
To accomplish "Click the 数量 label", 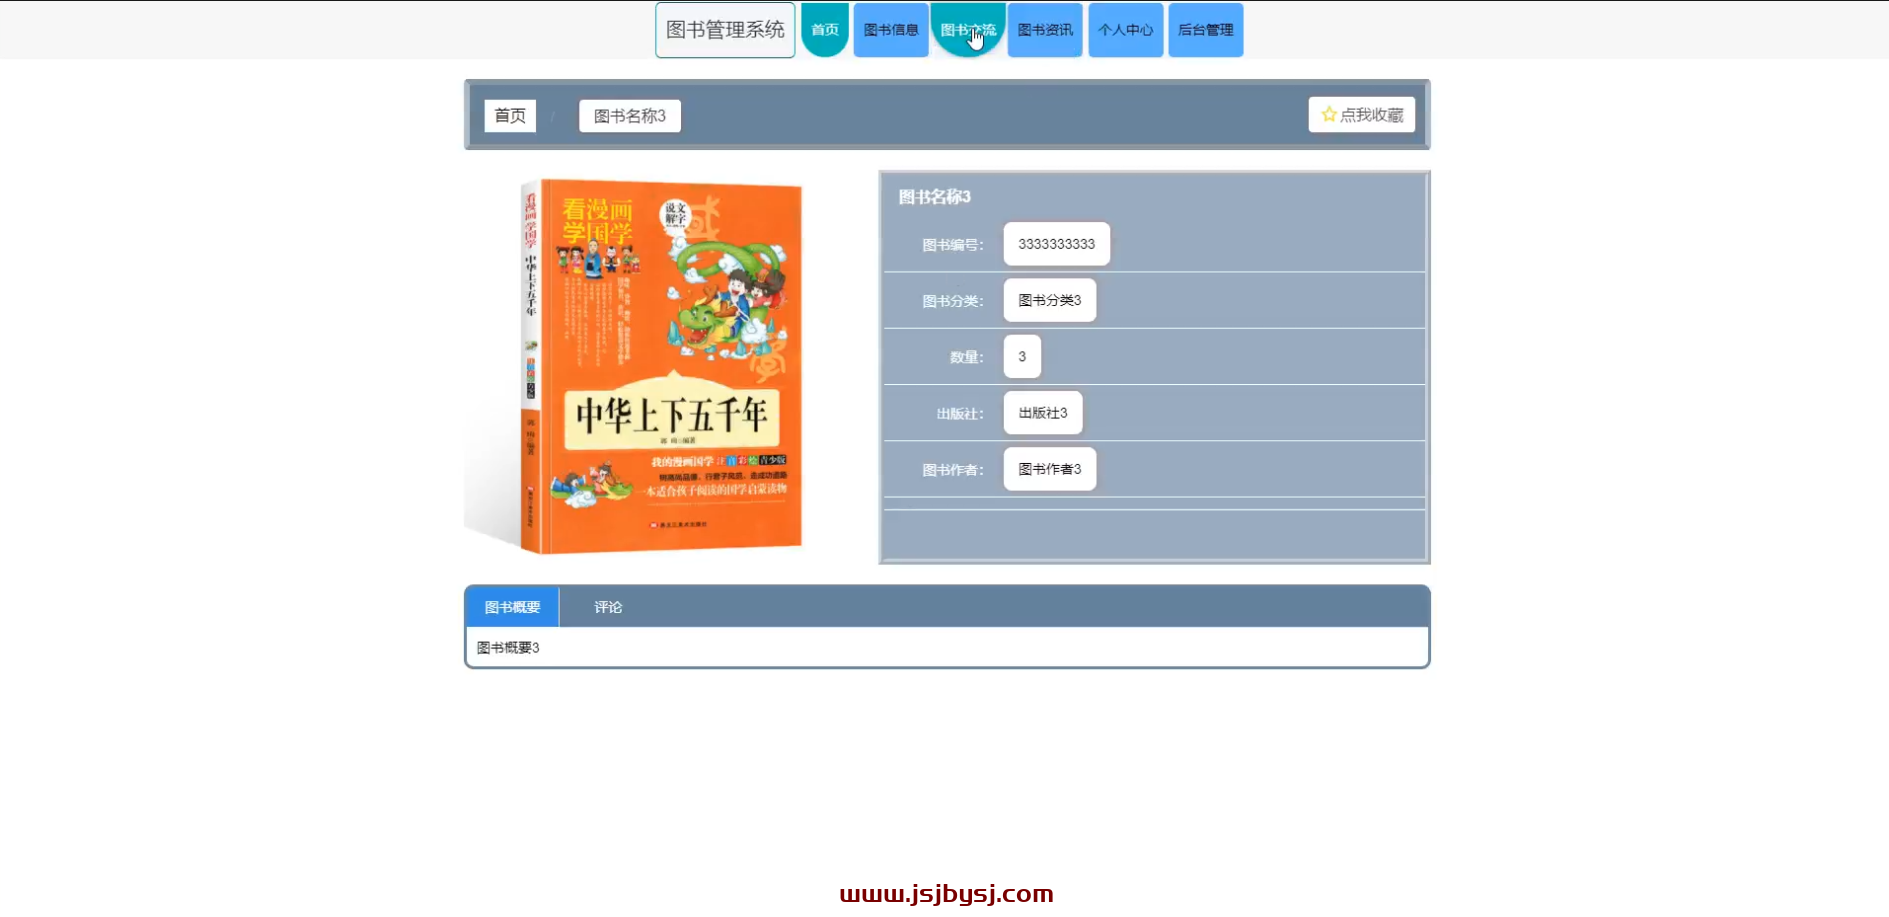I will [x=967, y=357].
